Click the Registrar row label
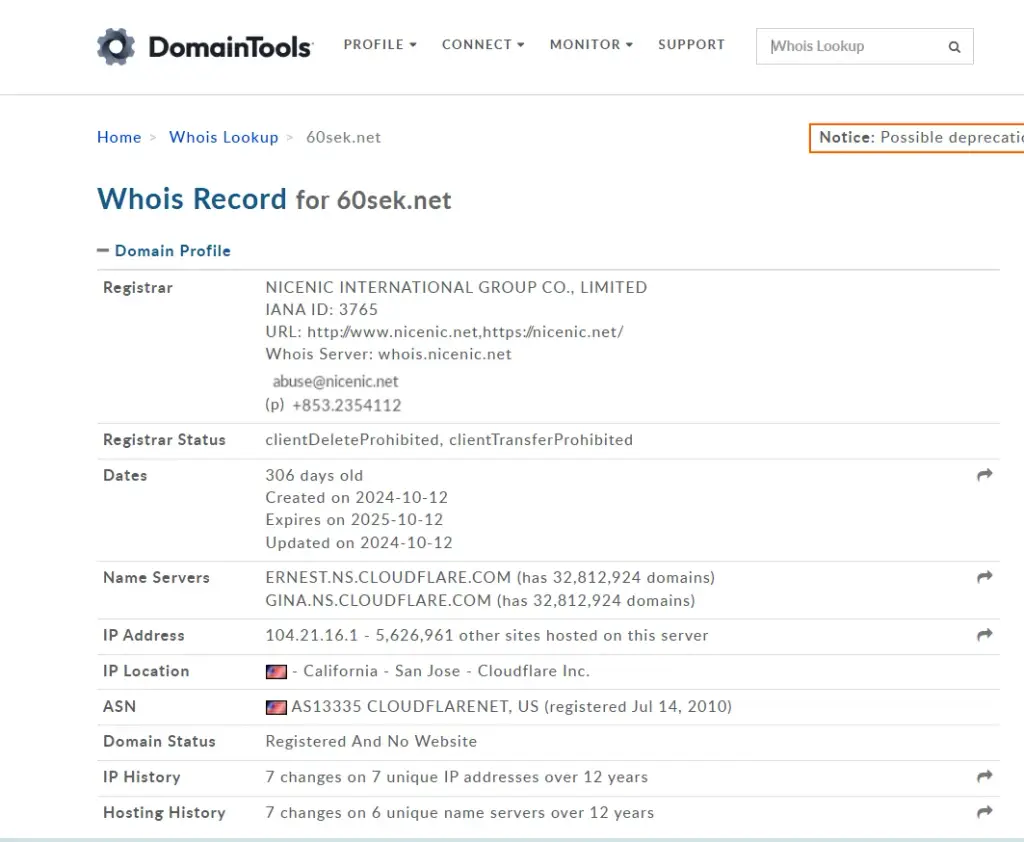 138,287
